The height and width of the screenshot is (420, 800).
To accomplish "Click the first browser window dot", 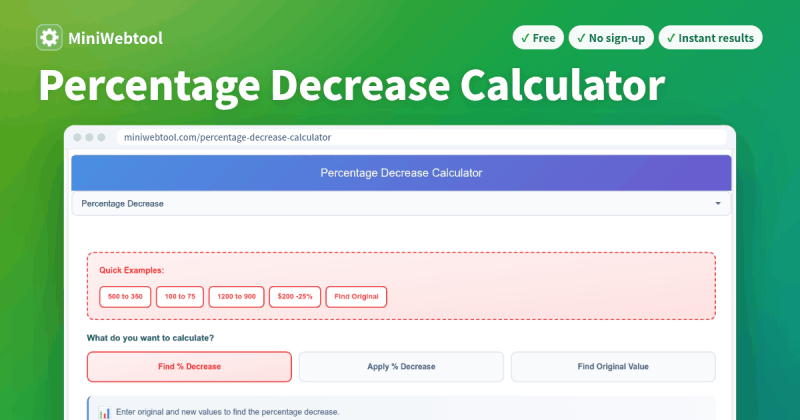I will coord(78,137).
